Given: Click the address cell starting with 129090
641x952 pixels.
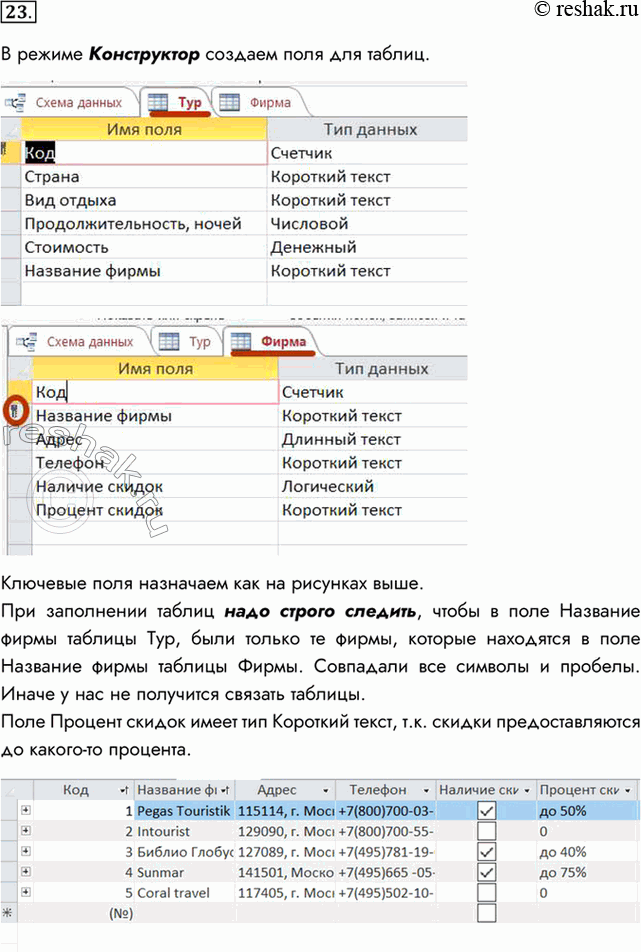Looking at the screenshot, I should pyautogui.click(x=285, y=831).
